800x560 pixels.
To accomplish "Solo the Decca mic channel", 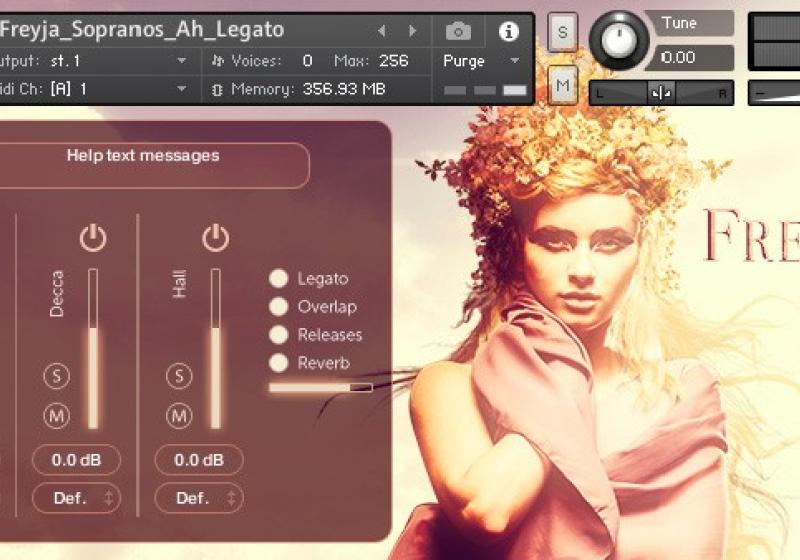I will pos(56,376).
